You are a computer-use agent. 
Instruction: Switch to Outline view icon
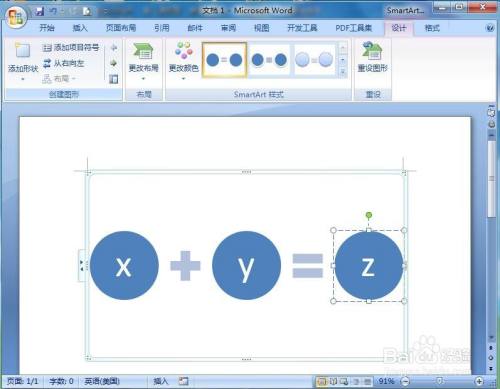[356, 381]
